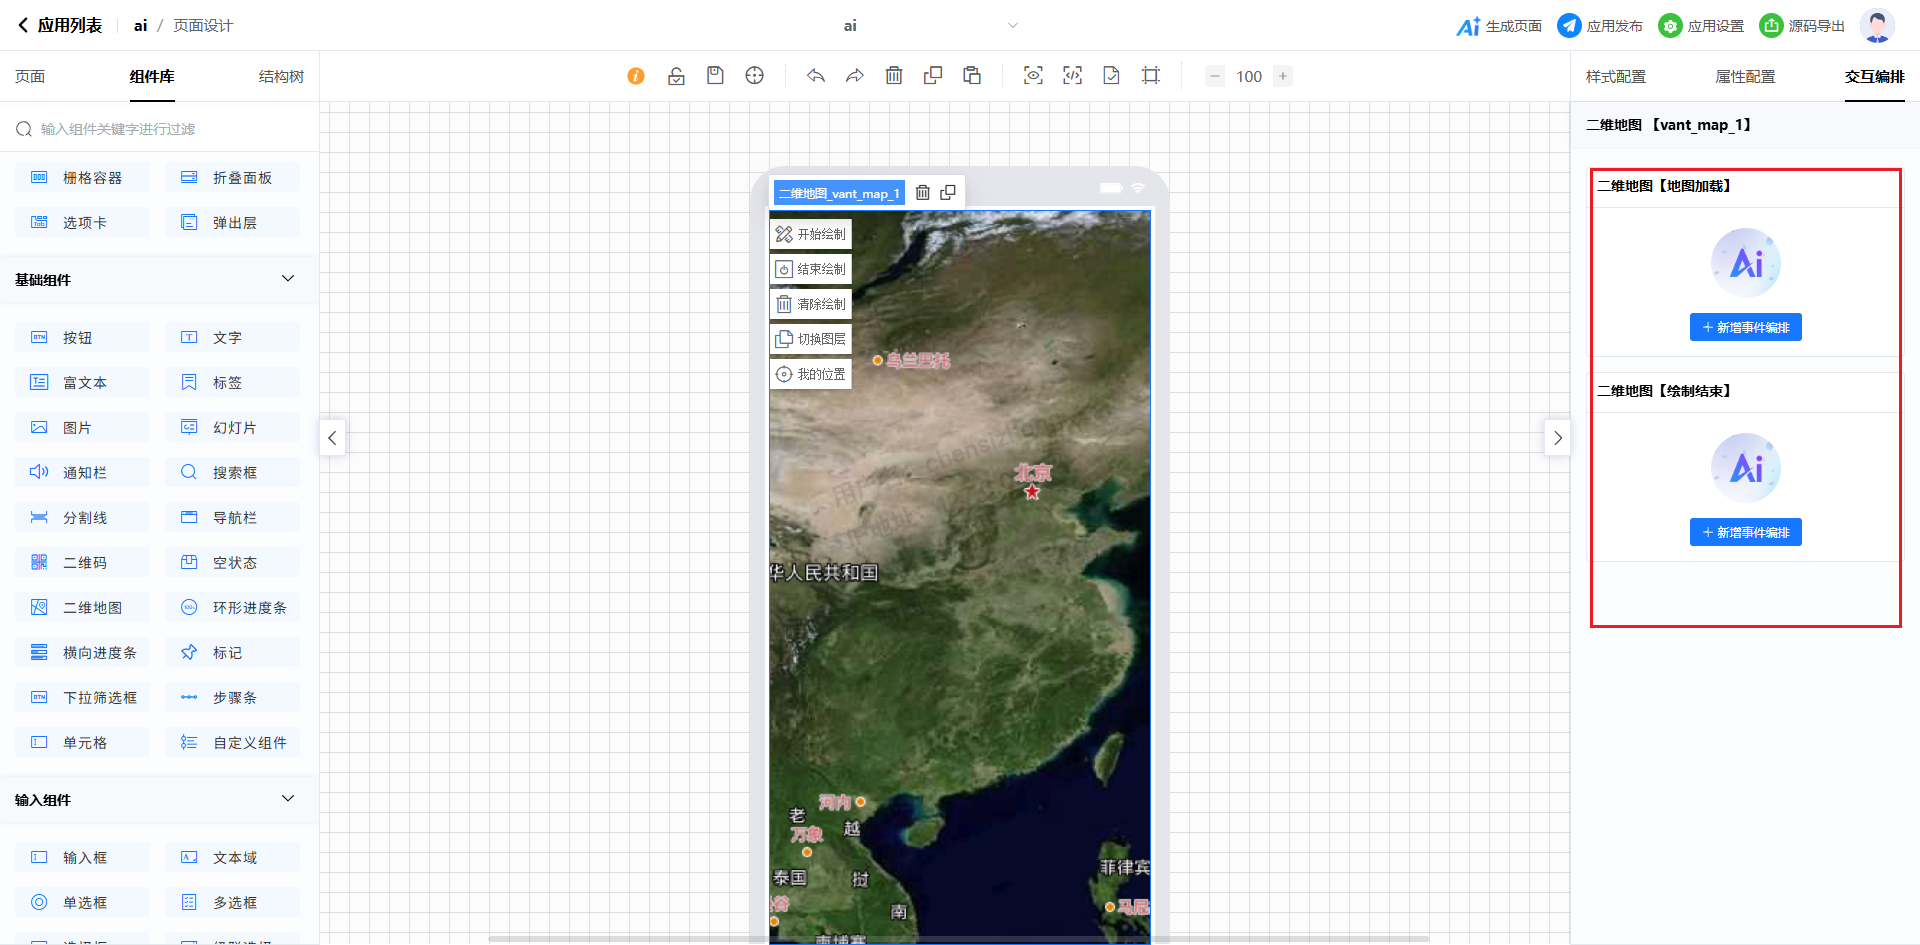Click the crop frame icon in toolbar
The height and width of the screenshot is (945, 1920).
click(1151, 76)
